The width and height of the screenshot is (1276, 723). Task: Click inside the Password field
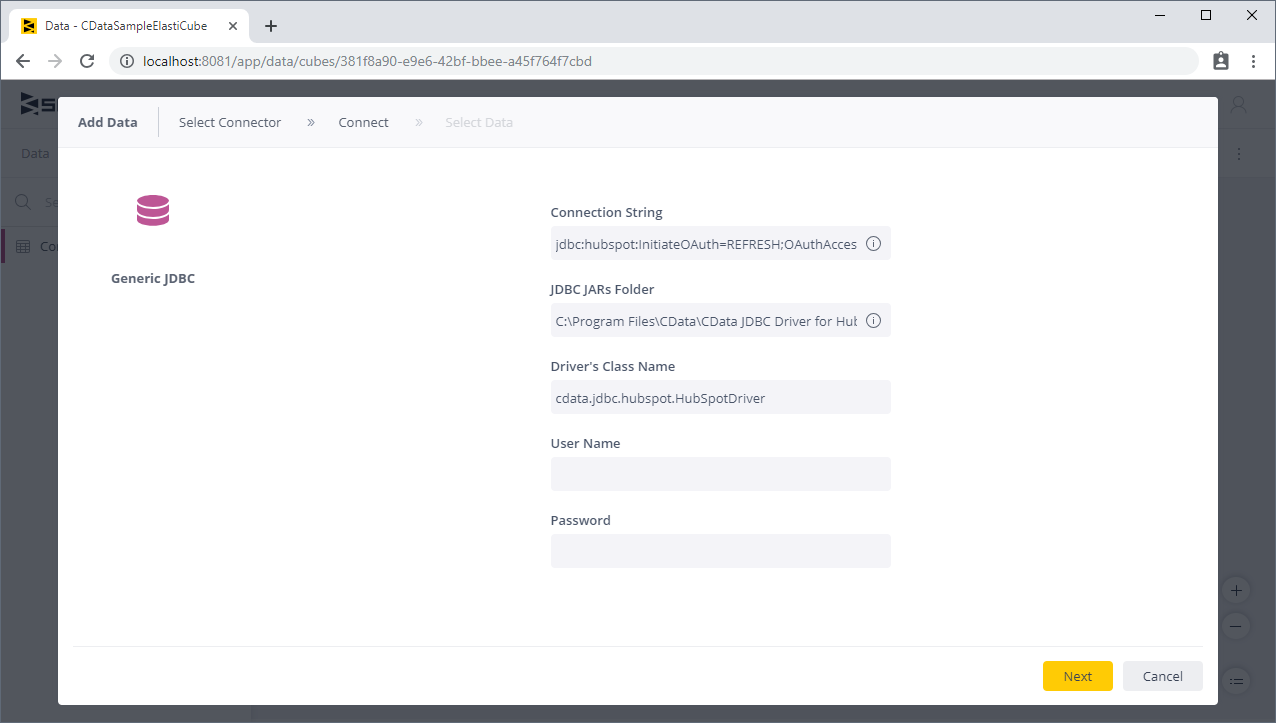click(x=720, y=551)
